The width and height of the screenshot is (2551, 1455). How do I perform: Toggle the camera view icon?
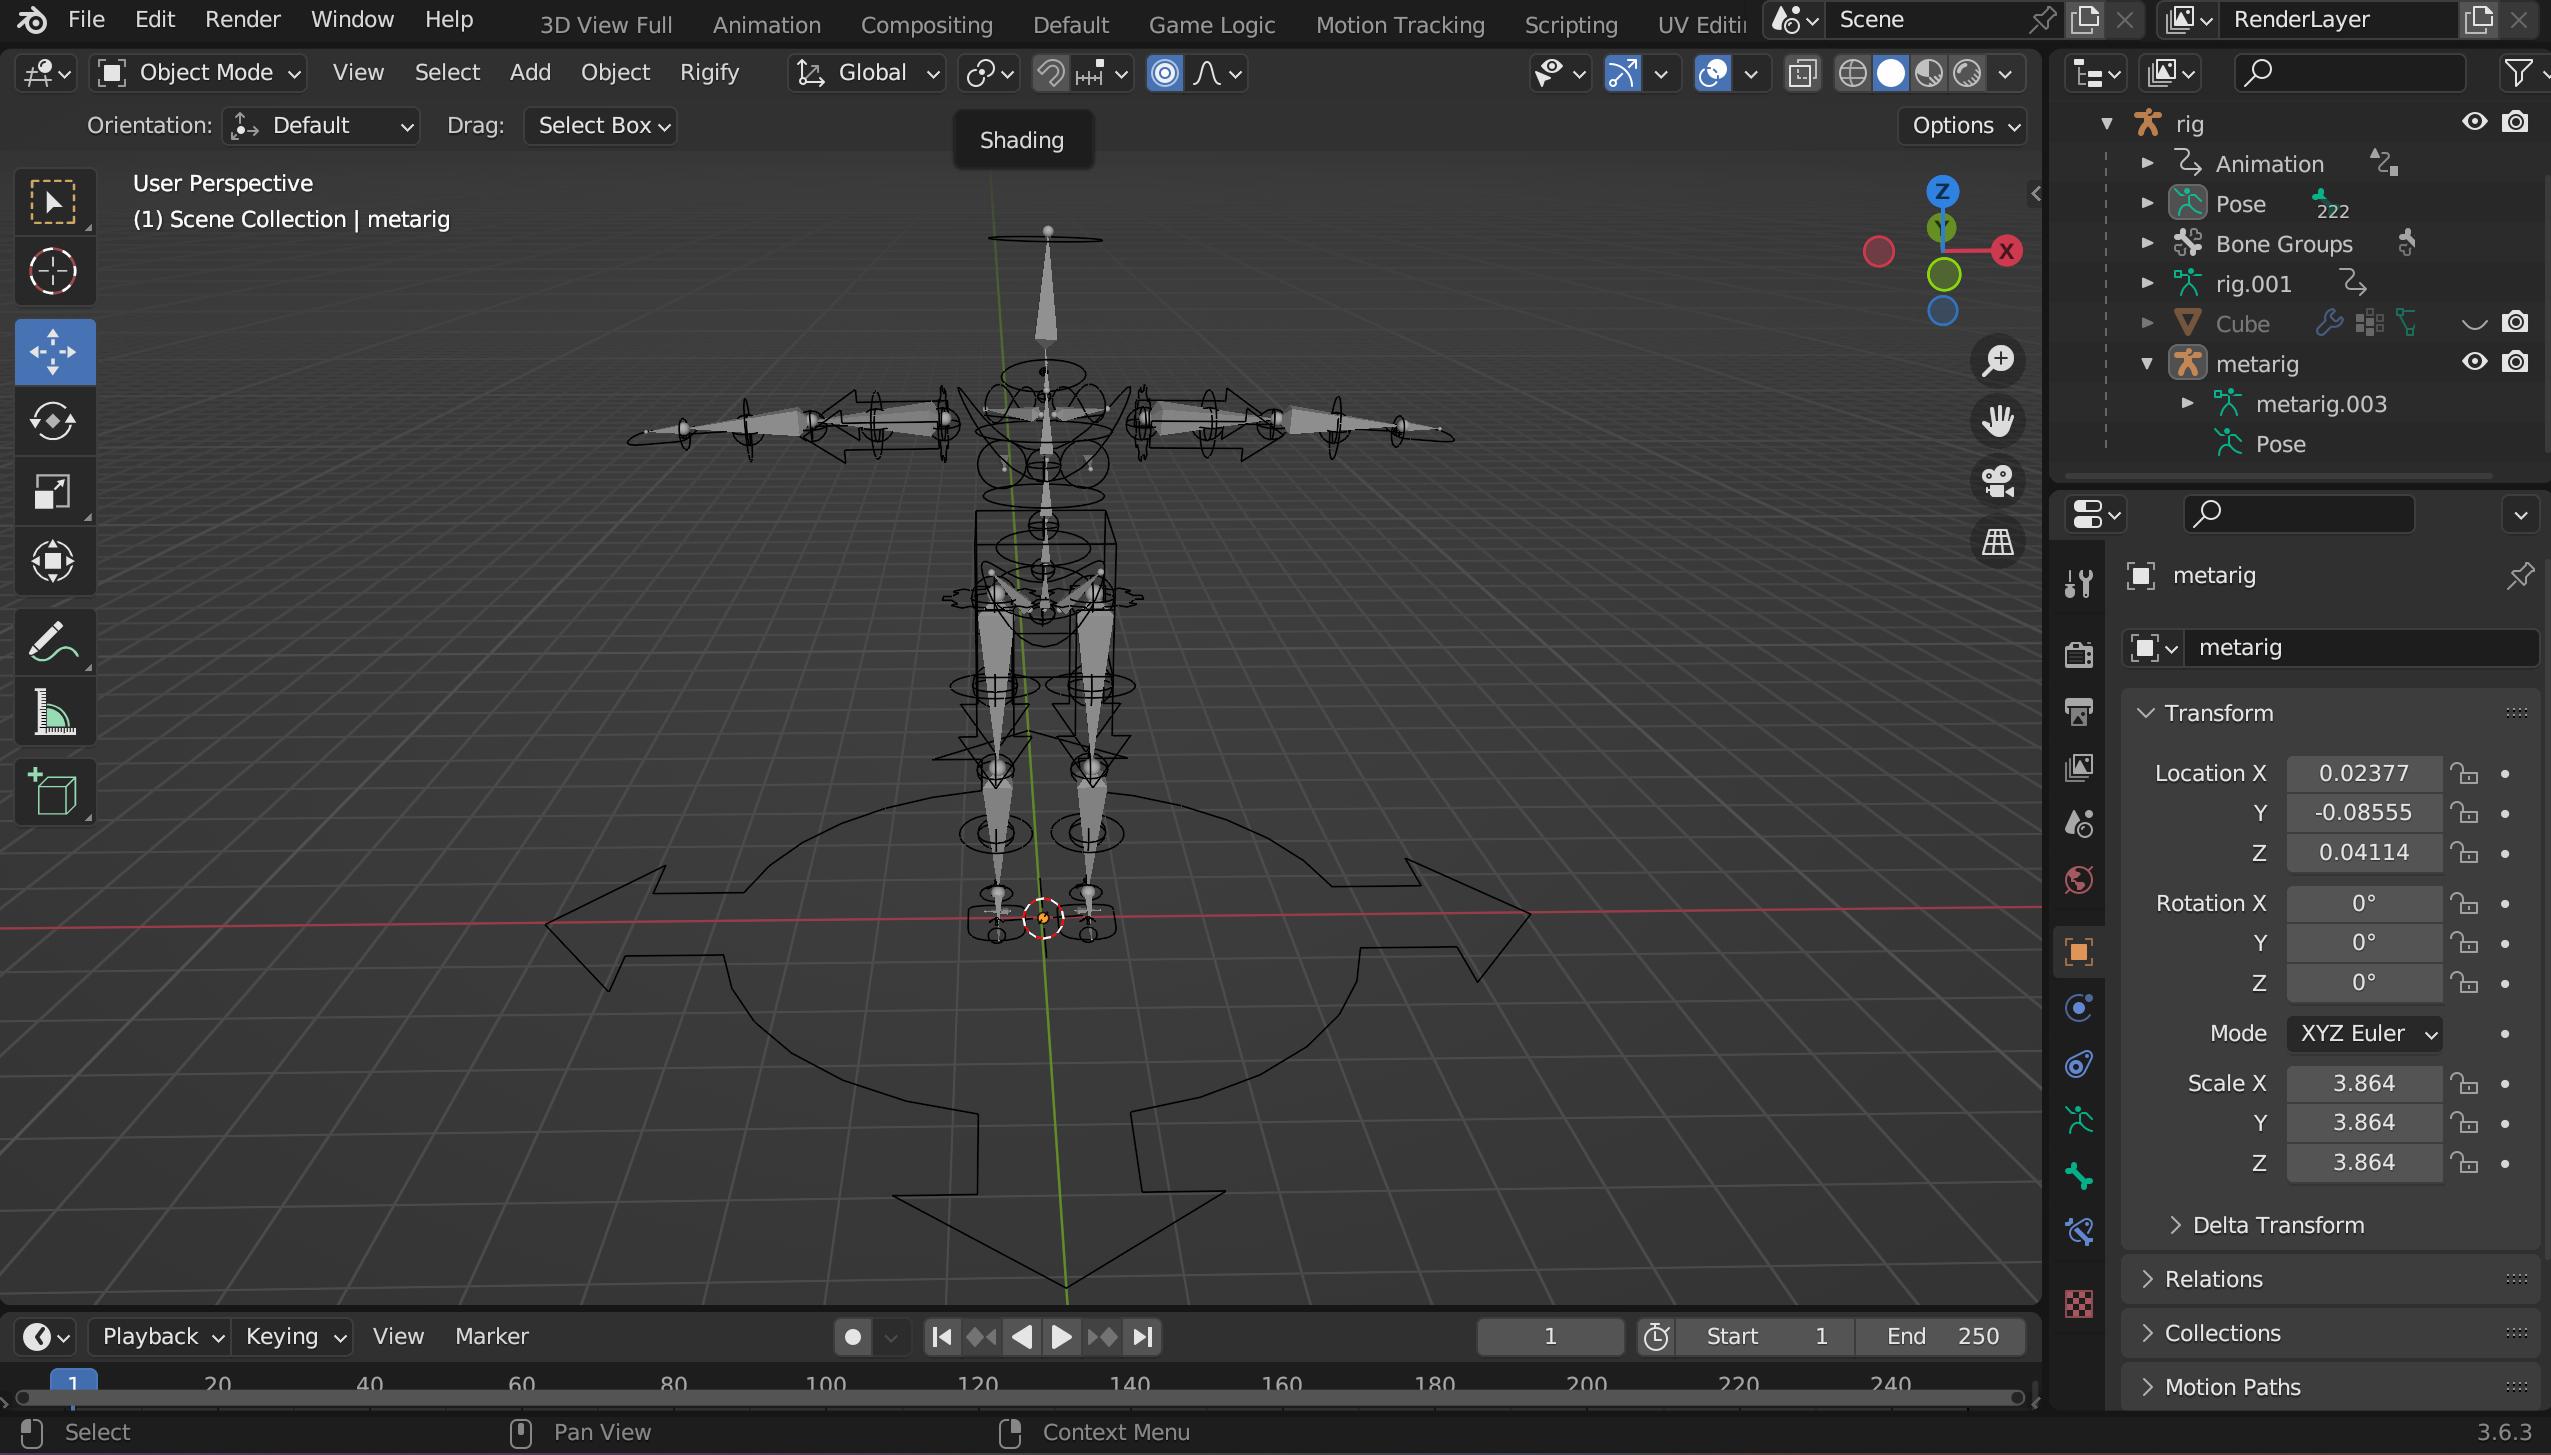pos(1997,481)
